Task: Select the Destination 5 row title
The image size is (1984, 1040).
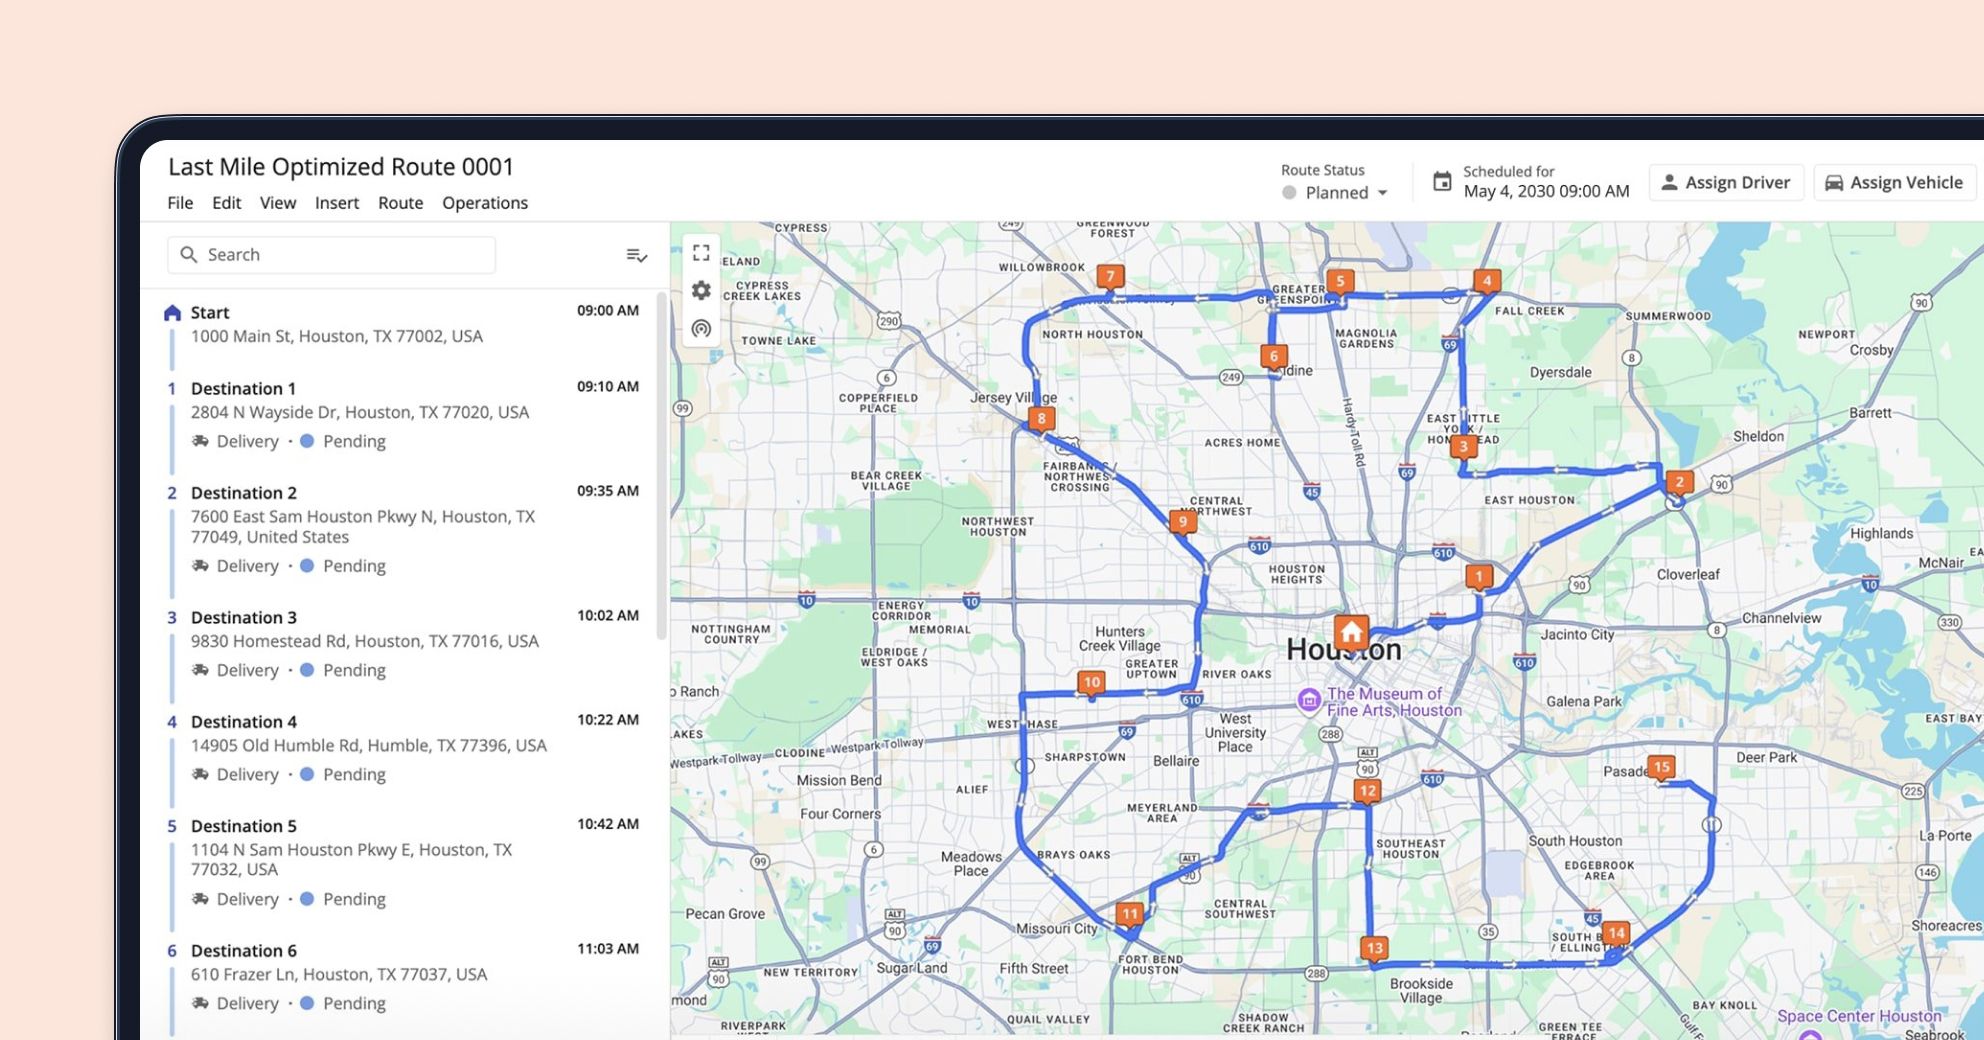Action: [x=243, y=826]
